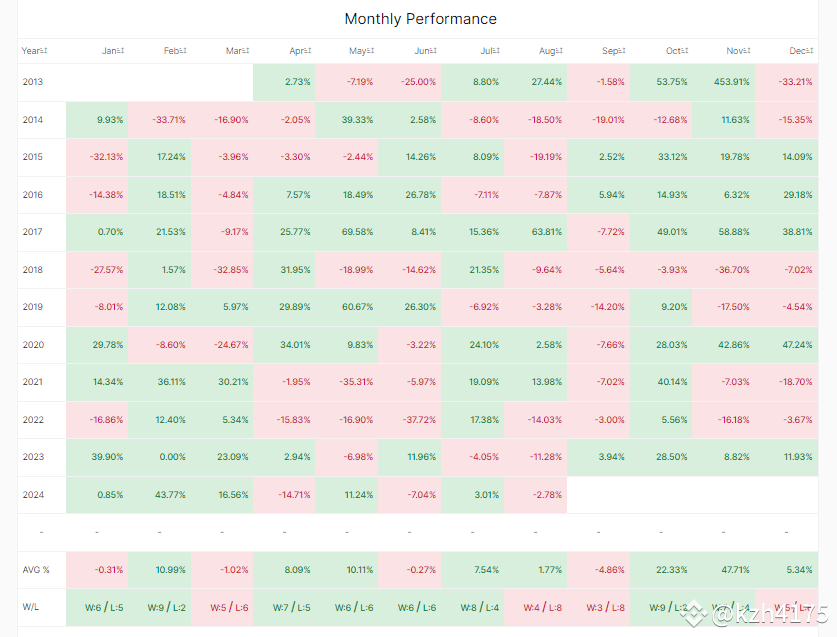
Task: Select the Jul column header tab
Action: click(487, 50)
